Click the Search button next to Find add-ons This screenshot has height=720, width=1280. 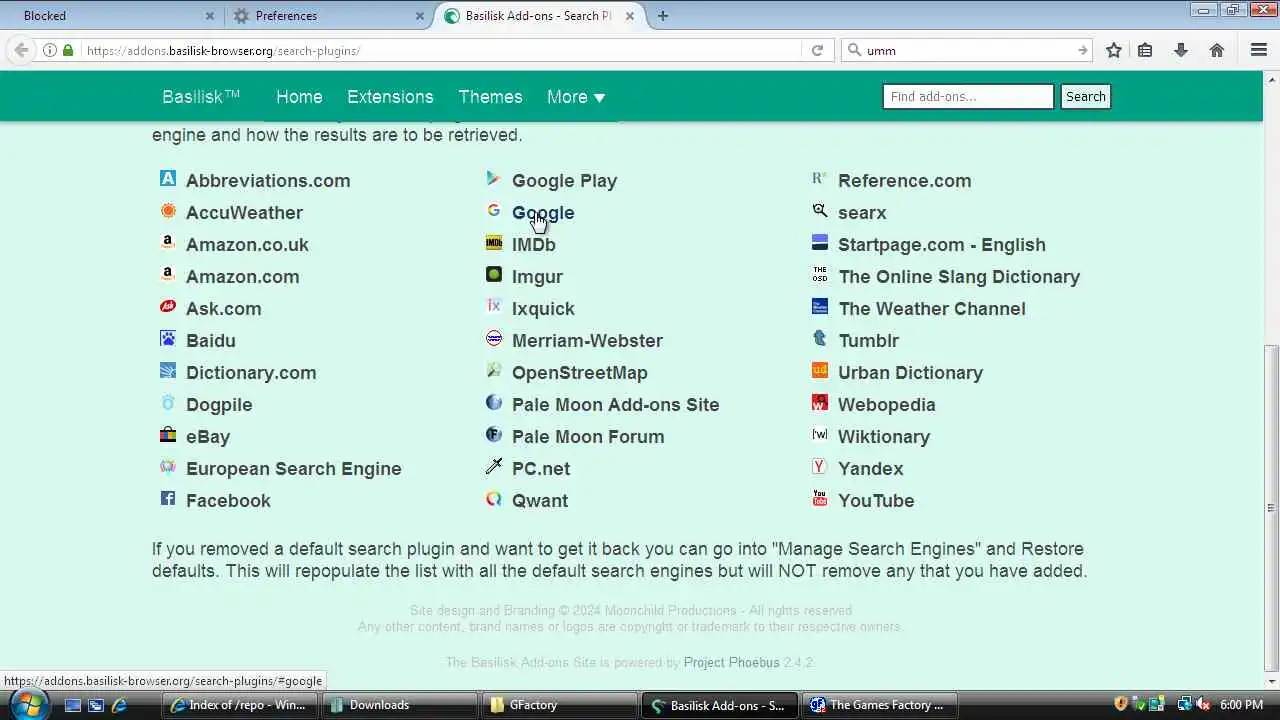click(x=1085, y=96)
